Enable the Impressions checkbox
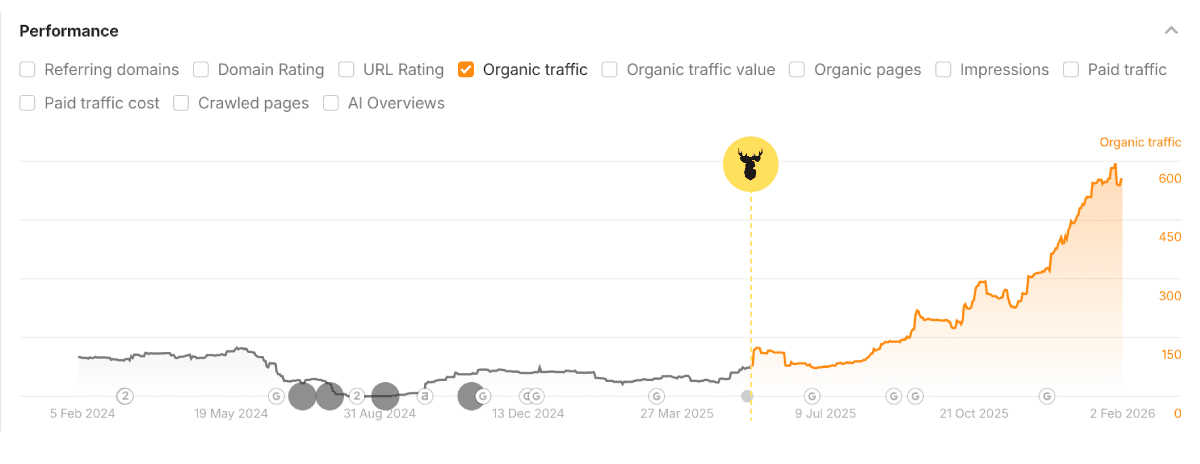The width and height of the screenshot is (1200, 464). pos(943,70)
